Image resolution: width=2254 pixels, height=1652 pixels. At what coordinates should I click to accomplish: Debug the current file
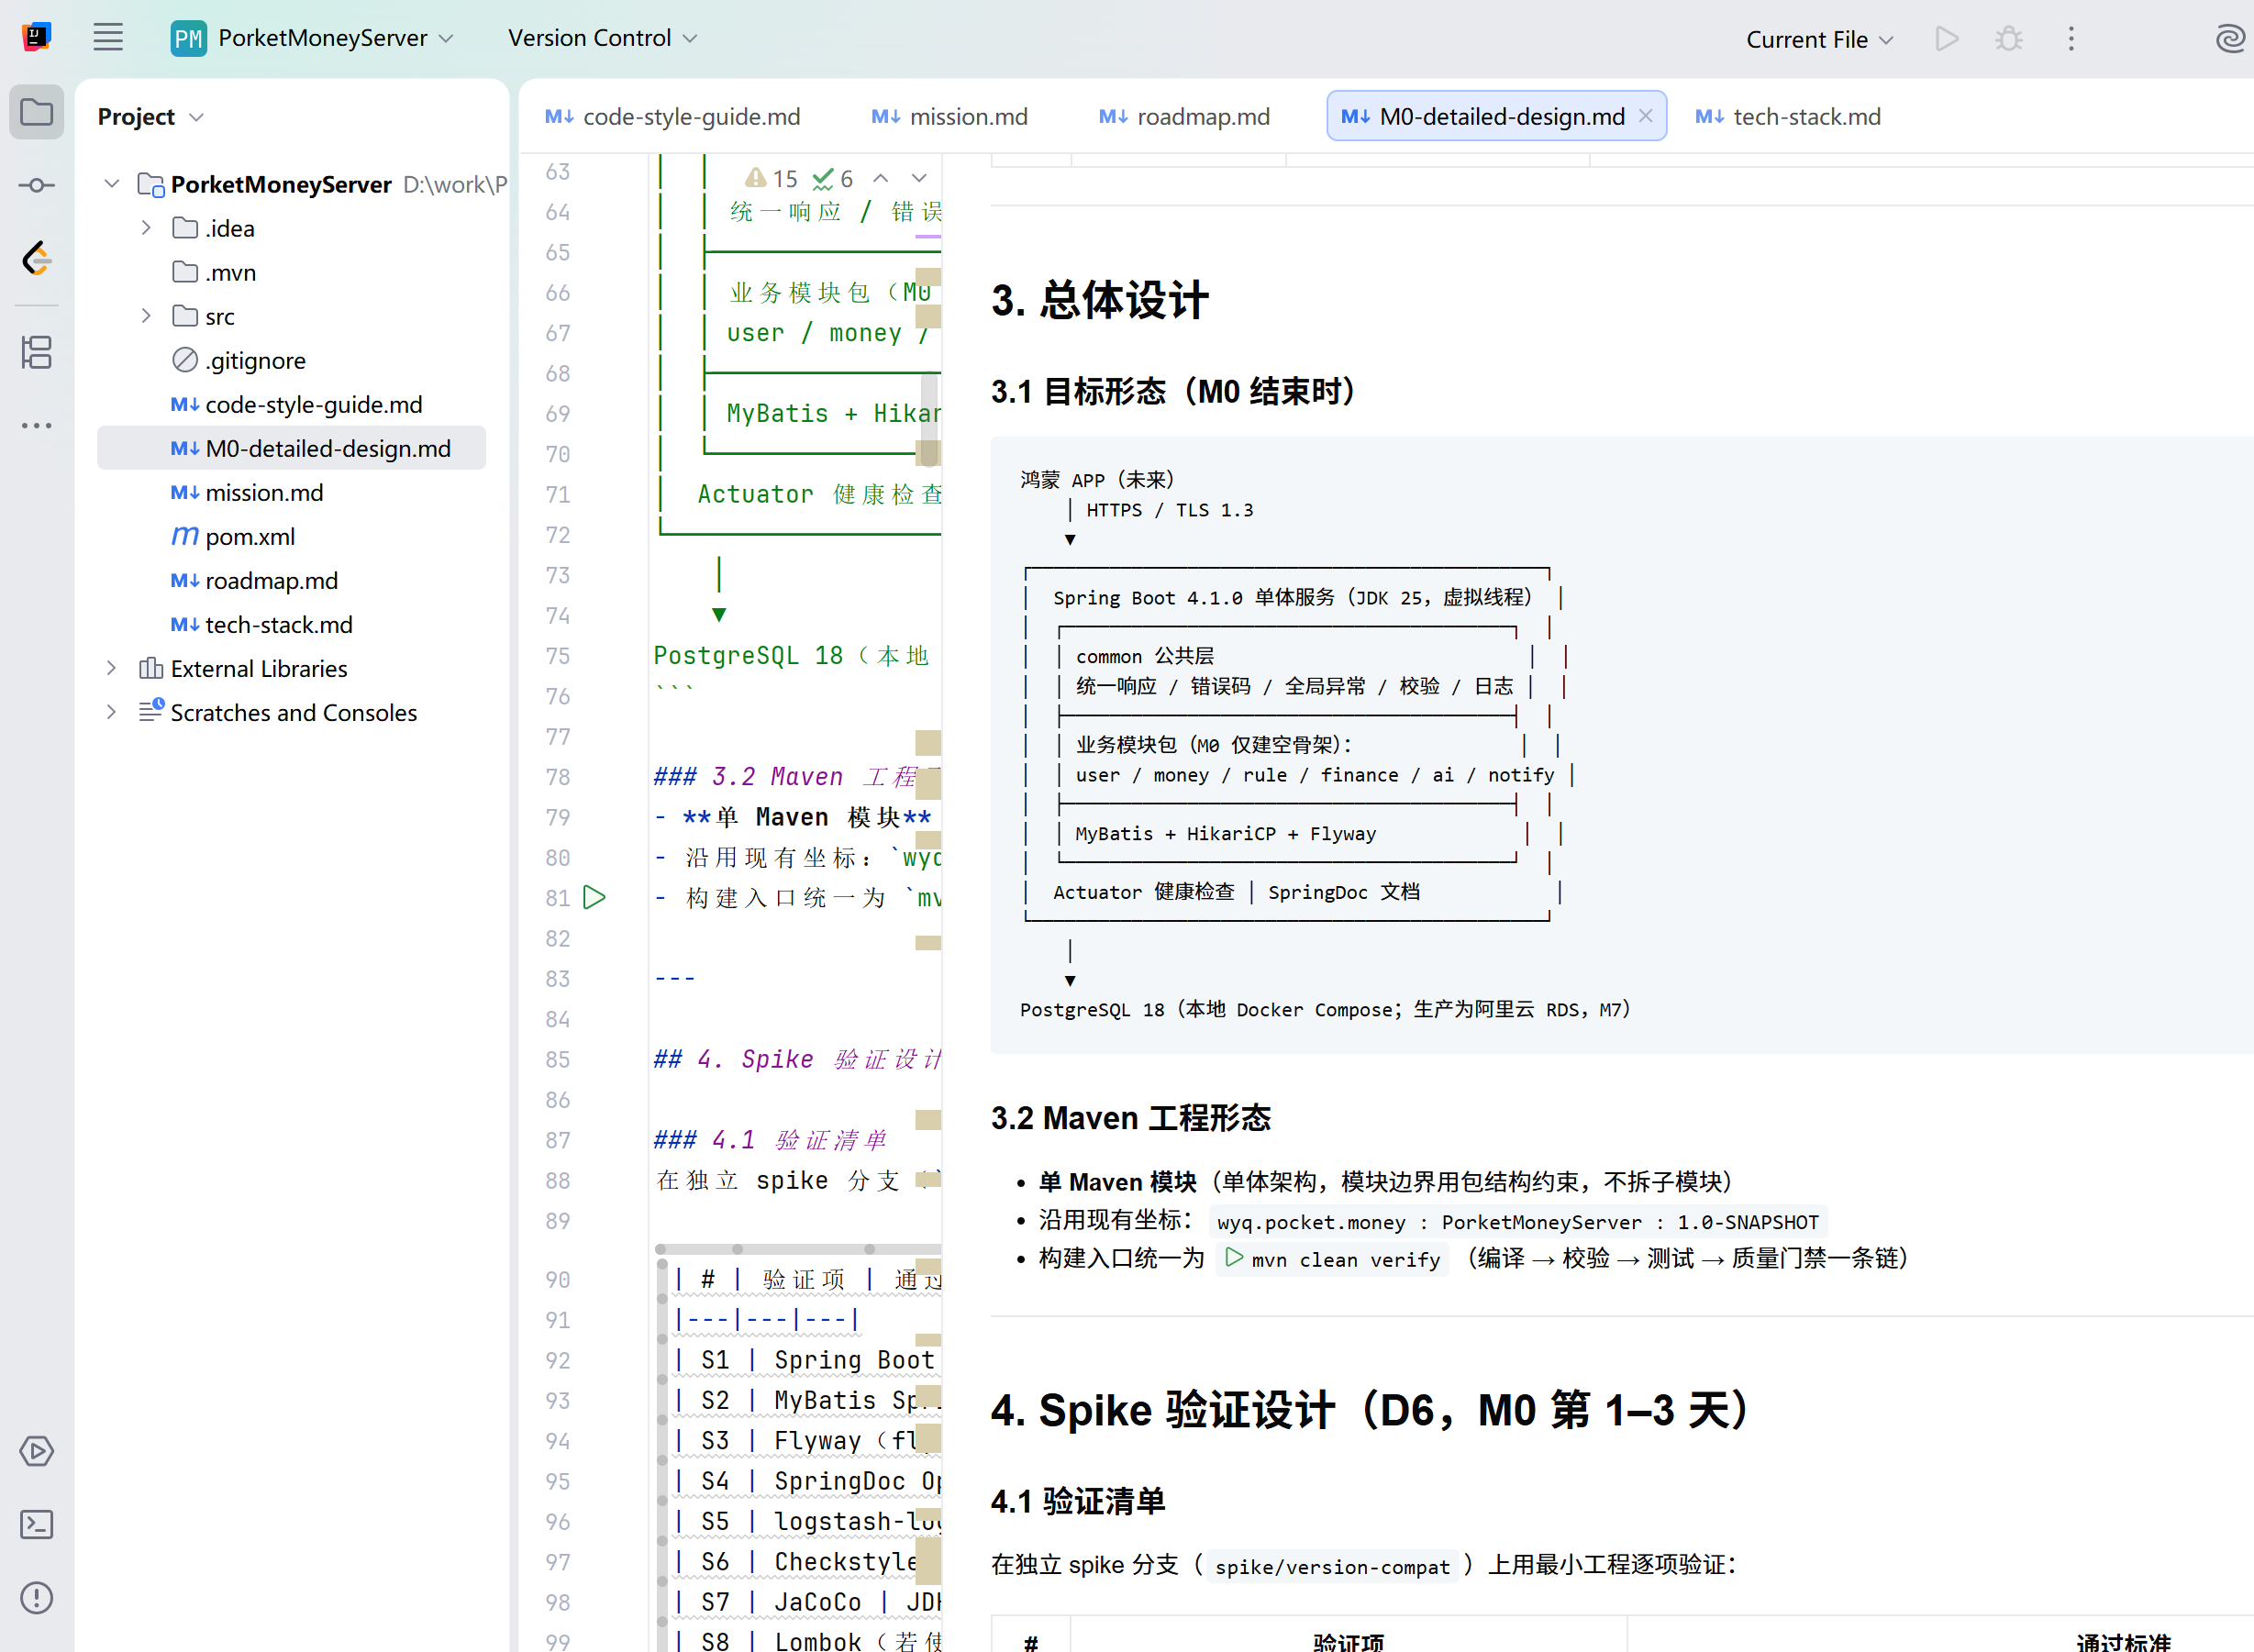pyautogui.click(x=2008, y=39)
